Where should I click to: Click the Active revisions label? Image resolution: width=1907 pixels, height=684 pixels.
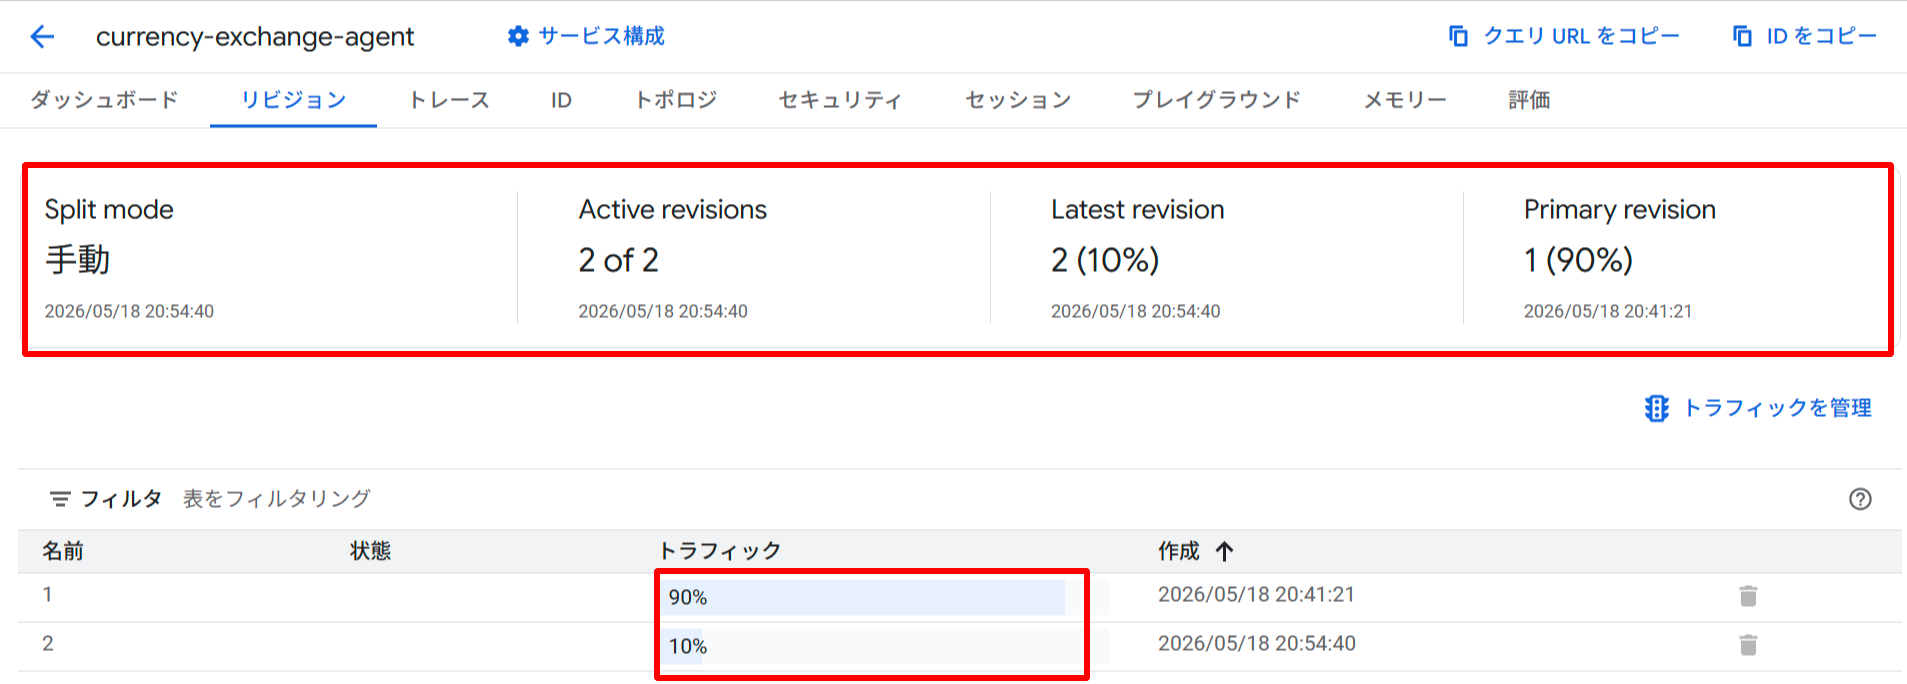tap(672, 210)
